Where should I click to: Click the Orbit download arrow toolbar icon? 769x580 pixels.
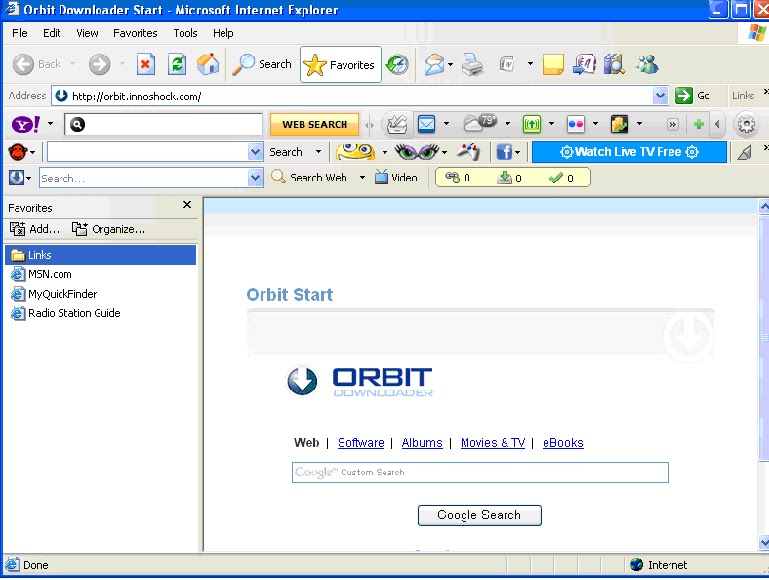16,177
